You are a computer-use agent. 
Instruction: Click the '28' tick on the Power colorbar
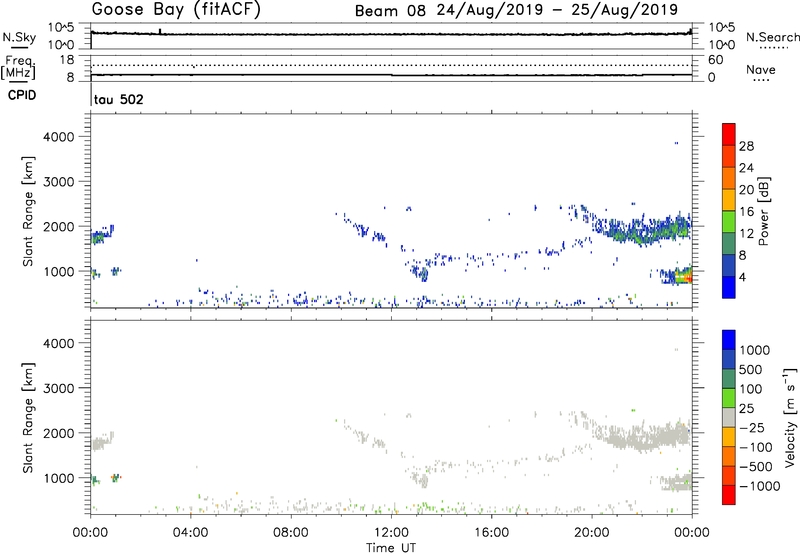pos(746,146)
